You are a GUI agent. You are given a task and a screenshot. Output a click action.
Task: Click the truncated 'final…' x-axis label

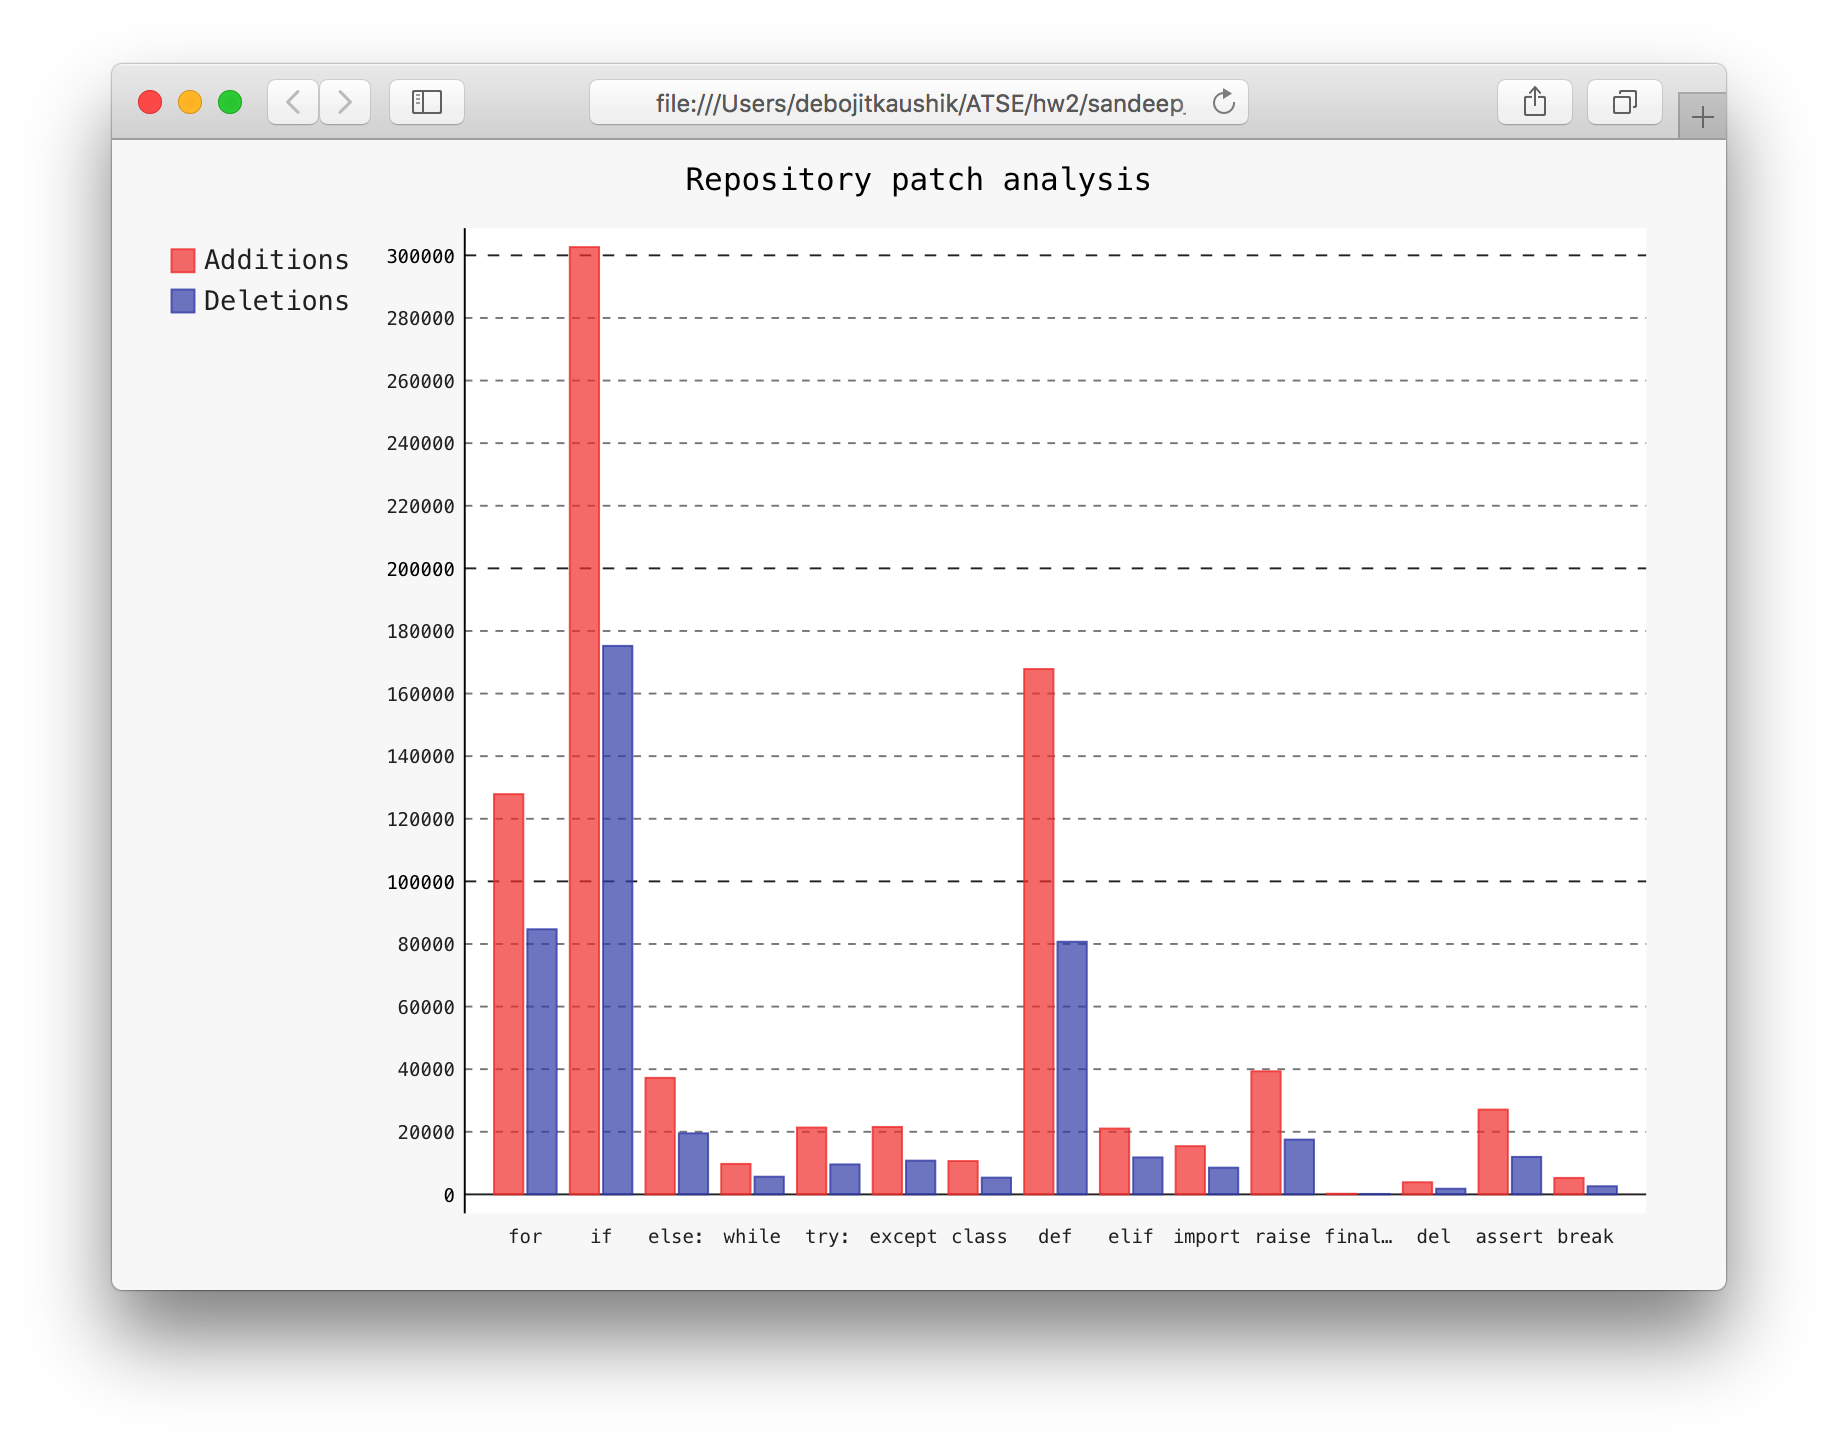[1358, 1236]
